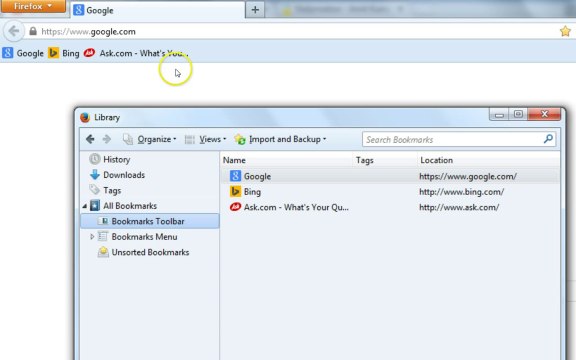The image size is (576, 360).
Task: Open the Import and Backup menu
Action: pos(280,139)
